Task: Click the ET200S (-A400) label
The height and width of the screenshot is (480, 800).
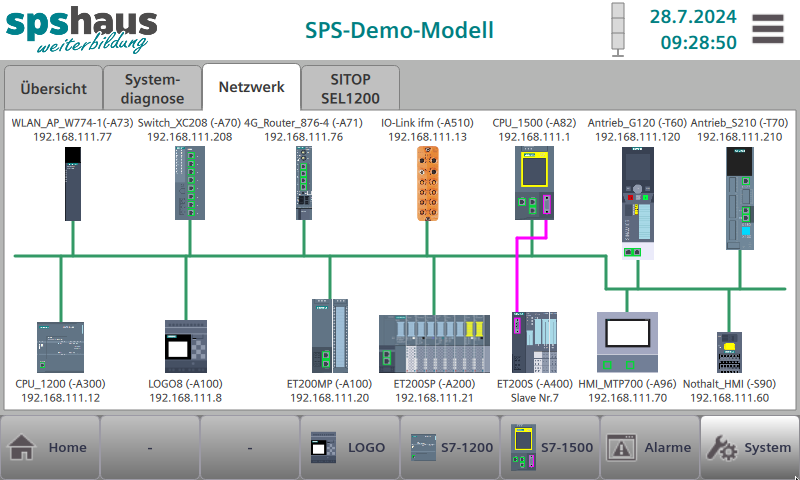Action: coord(535,384)
